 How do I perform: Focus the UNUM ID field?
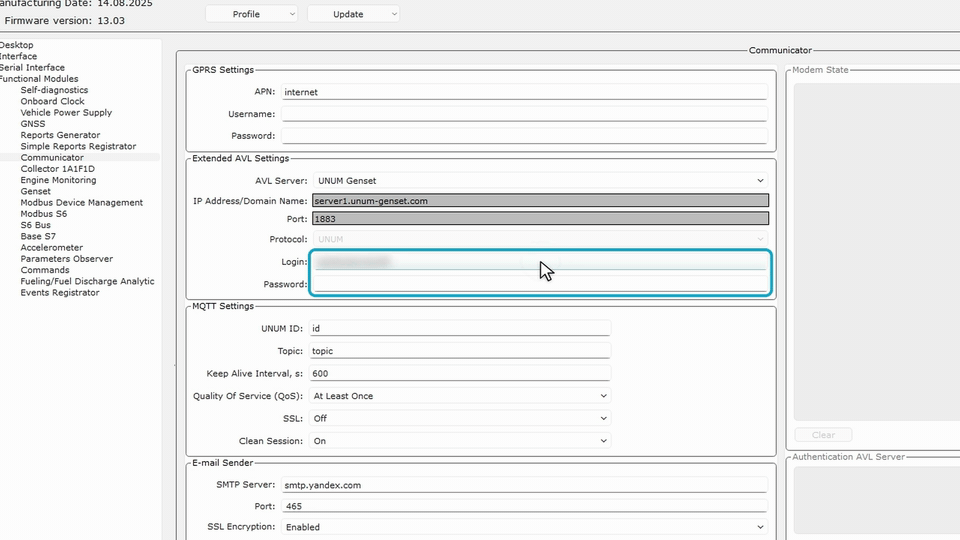[x=460, y=328]
